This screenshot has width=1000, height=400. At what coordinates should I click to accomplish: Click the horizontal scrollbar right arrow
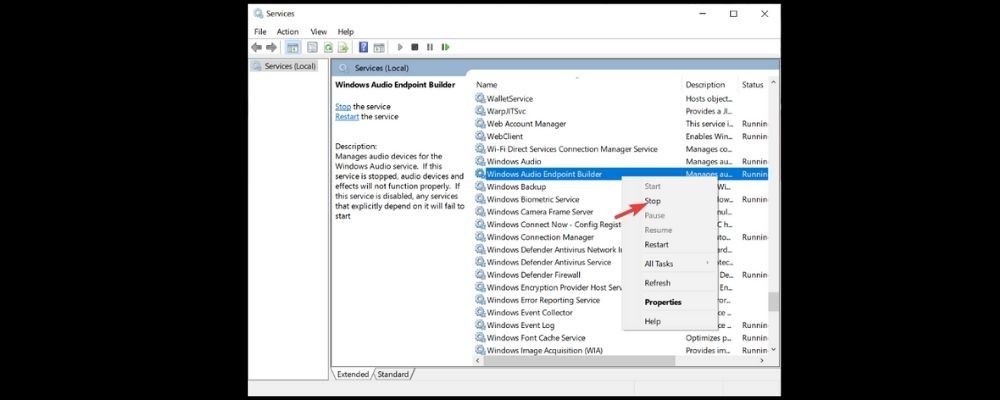pyautogui.click(x=761, y=361)
